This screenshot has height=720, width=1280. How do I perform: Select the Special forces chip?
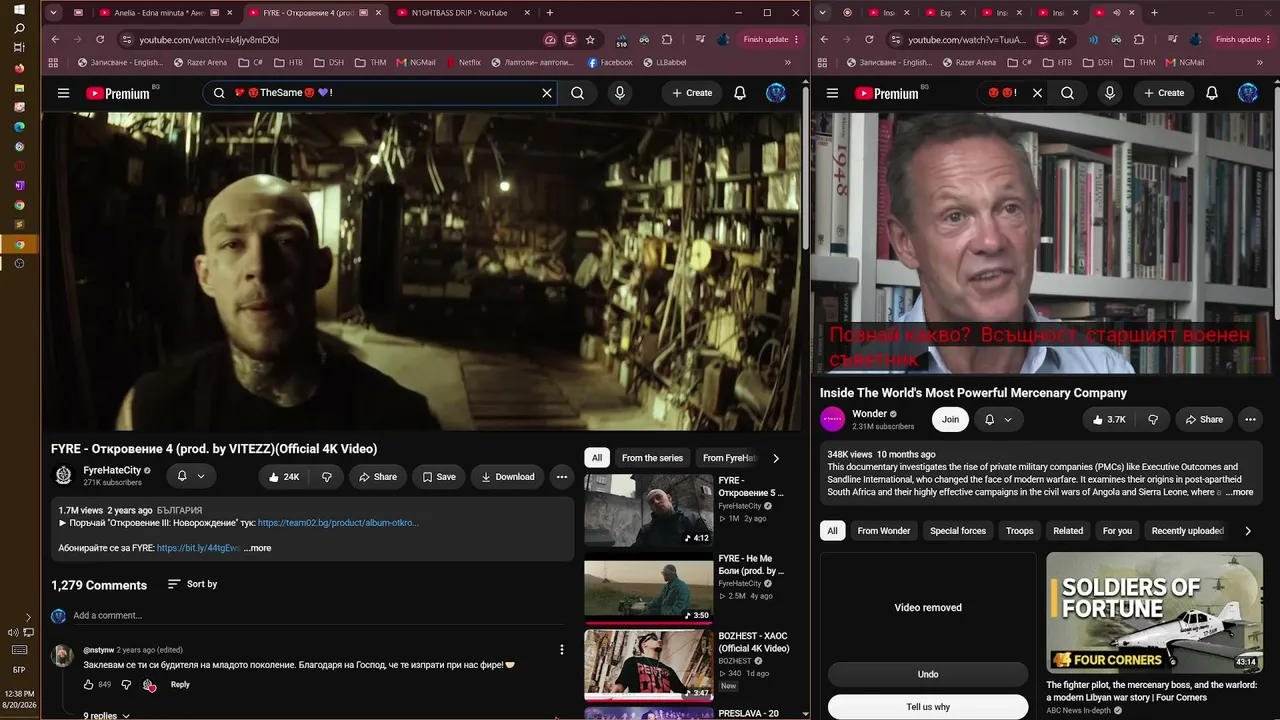958,531
